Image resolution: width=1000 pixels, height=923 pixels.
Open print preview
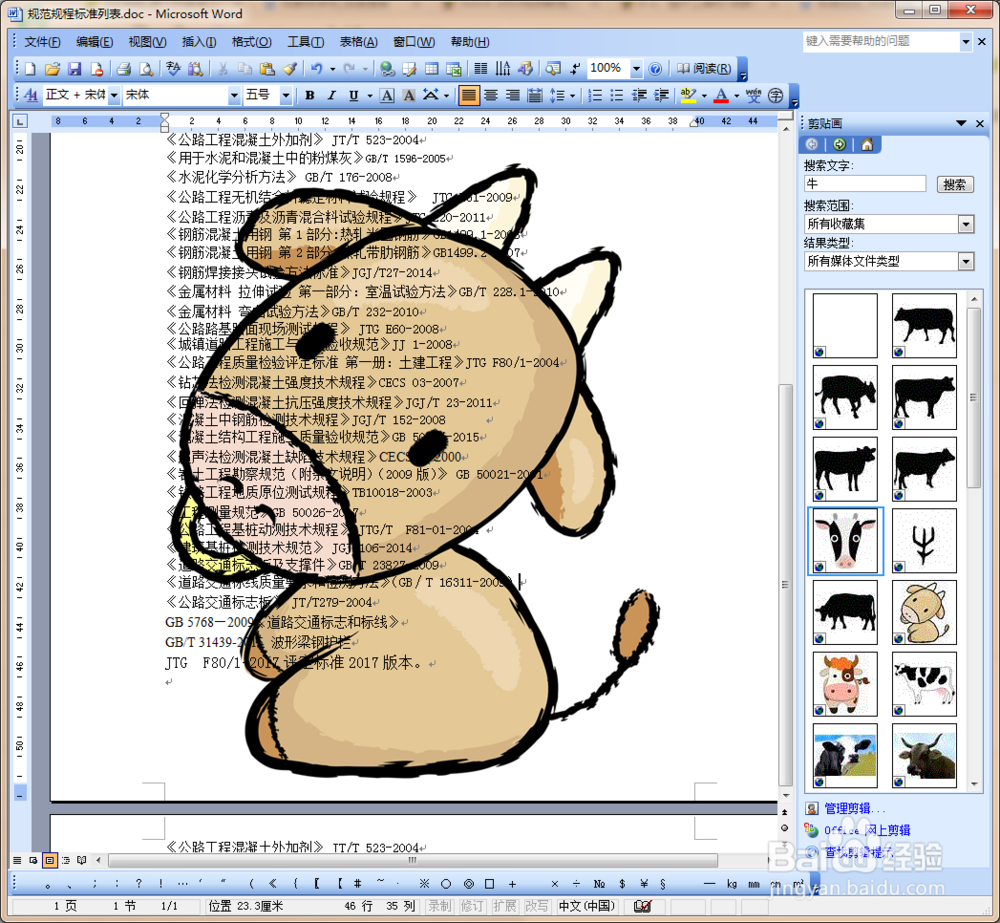tap(146, 68)
